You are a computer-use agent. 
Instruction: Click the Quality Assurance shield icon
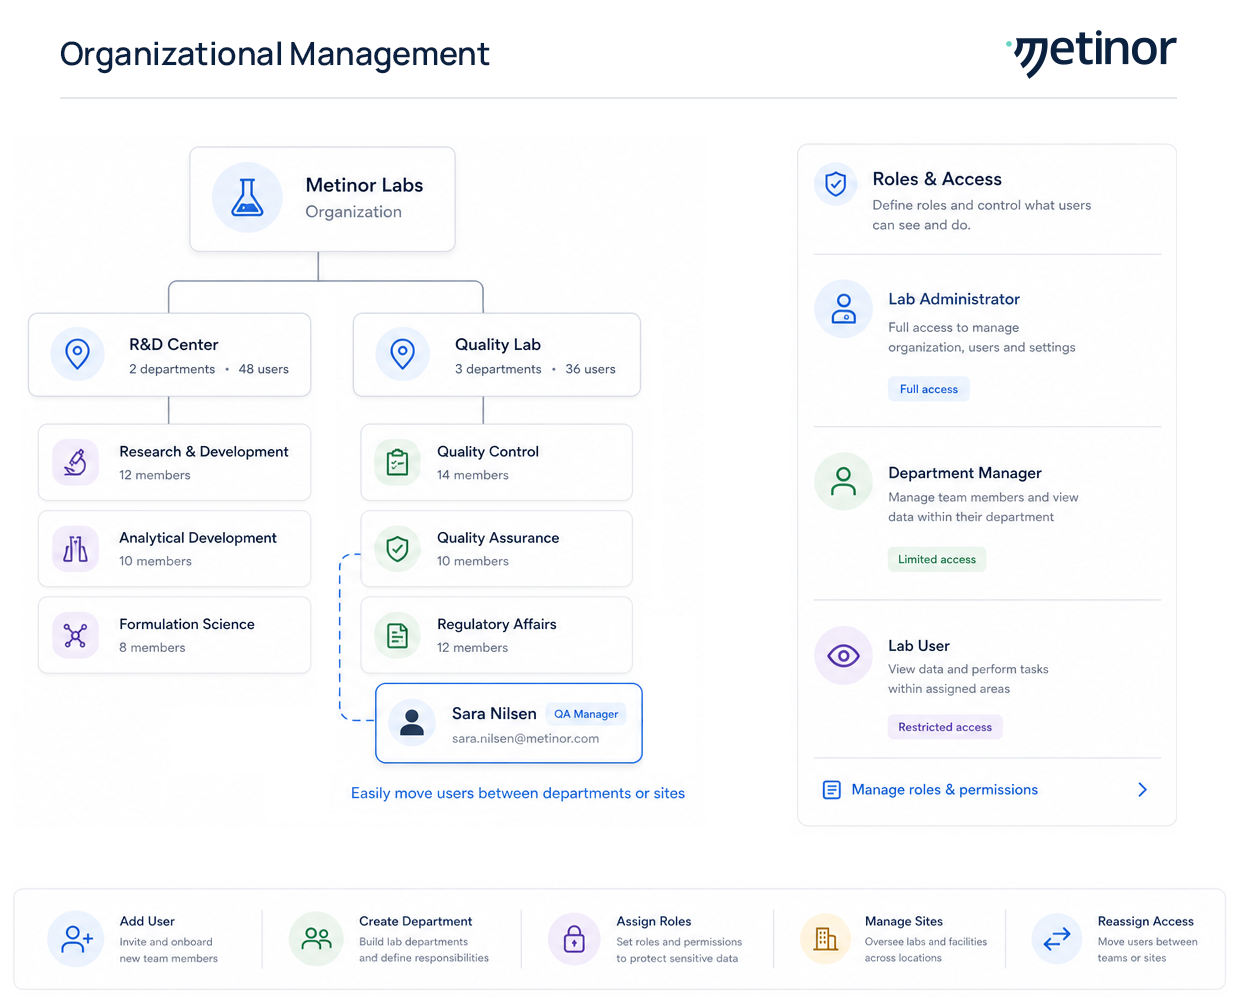[x=397, y=548]
